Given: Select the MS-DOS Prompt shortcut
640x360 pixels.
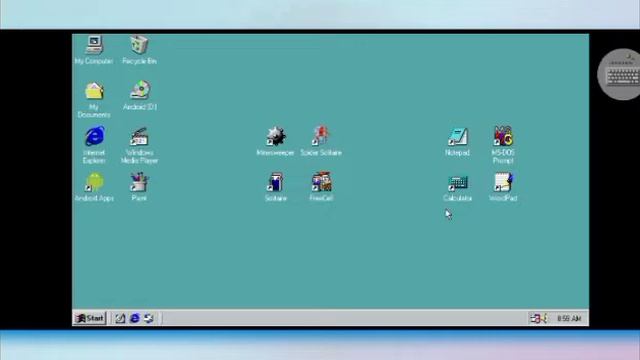Looking at the screenshot, I should (x=503, y=136).
